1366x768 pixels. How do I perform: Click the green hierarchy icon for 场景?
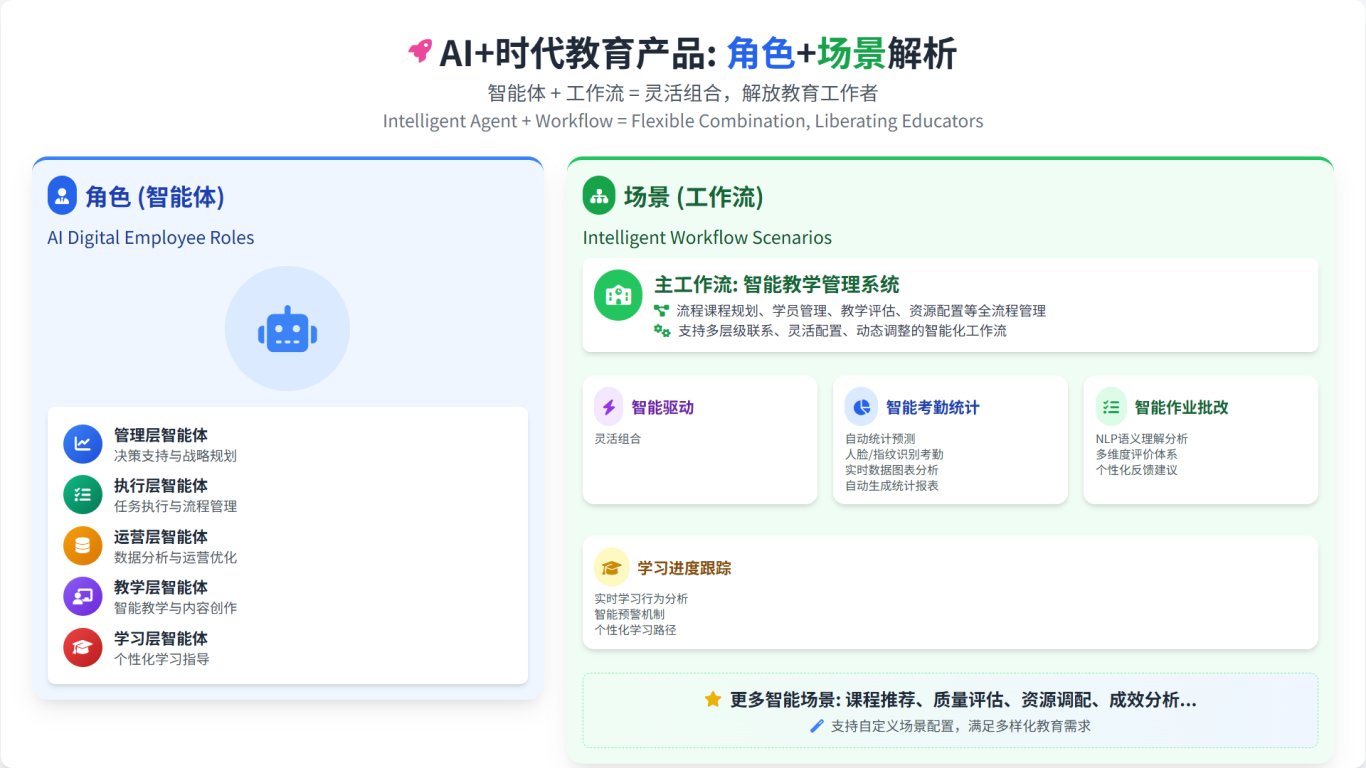pos(599,196)
